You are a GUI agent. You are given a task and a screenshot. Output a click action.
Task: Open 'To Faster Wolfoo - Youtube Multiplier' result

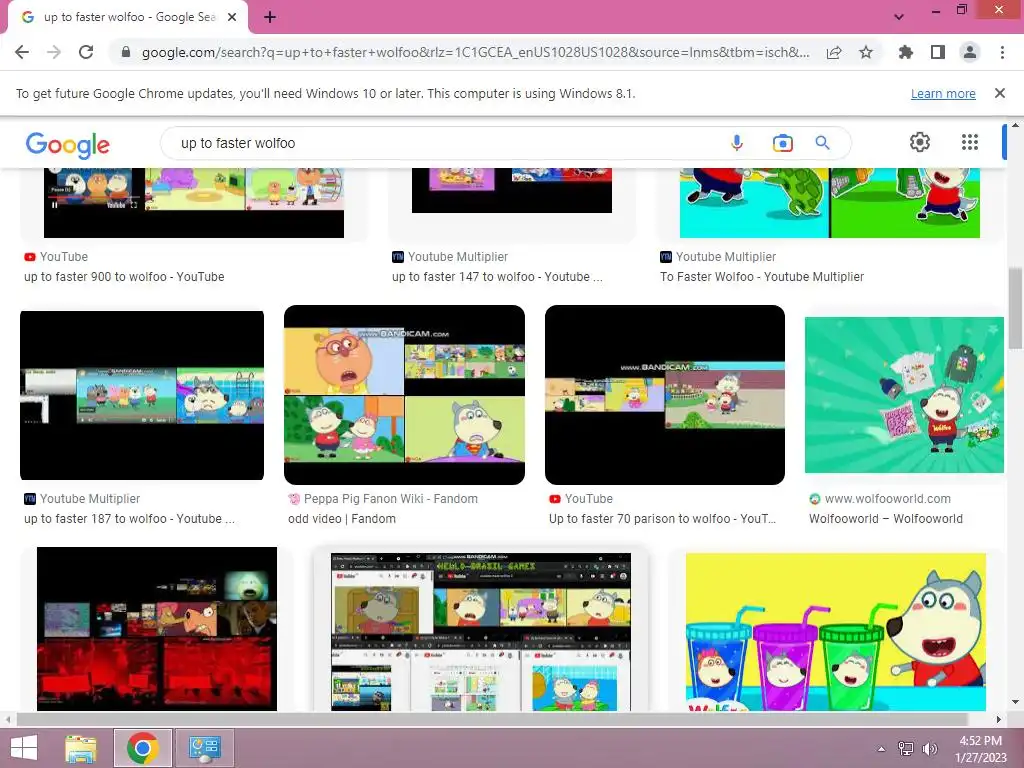coord(761,277)
